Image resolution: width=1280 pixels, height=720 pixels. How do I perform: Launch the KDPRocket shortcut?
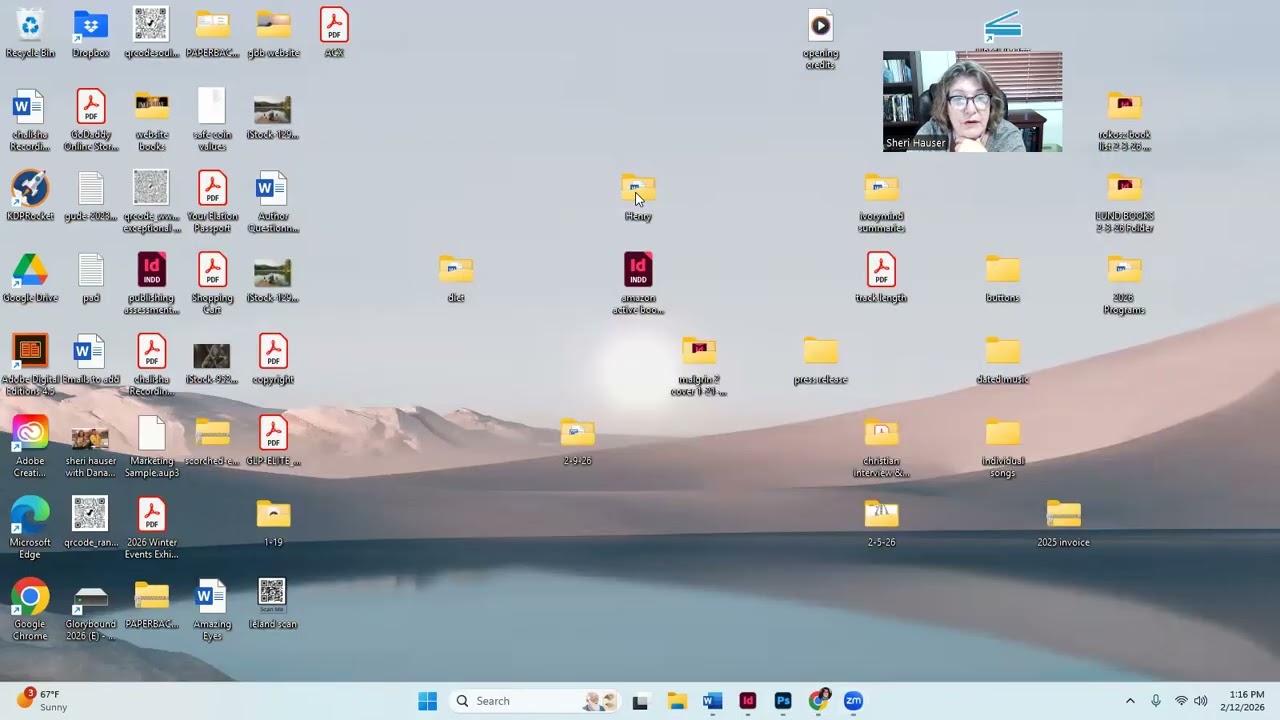(30, 196)
